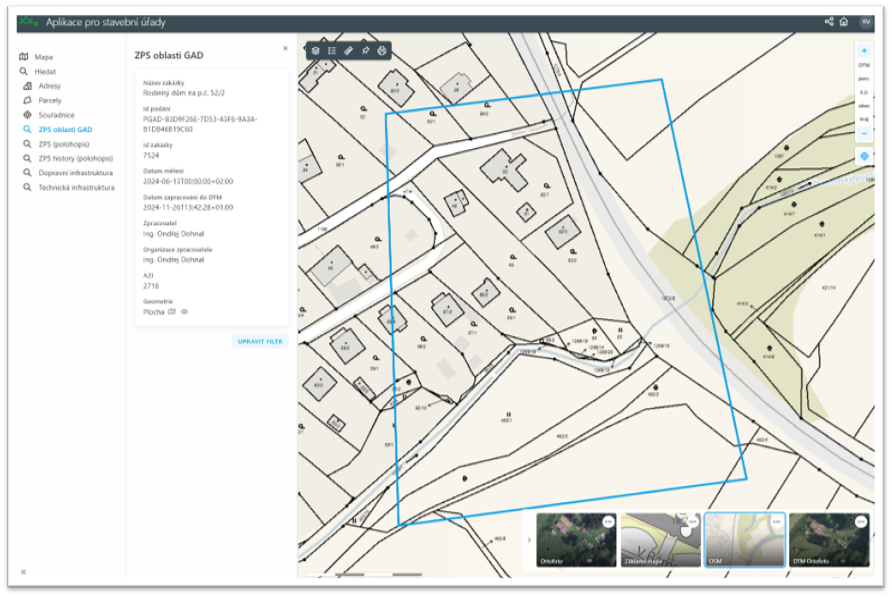Open the Mapa menu item

tap(43, 57)
